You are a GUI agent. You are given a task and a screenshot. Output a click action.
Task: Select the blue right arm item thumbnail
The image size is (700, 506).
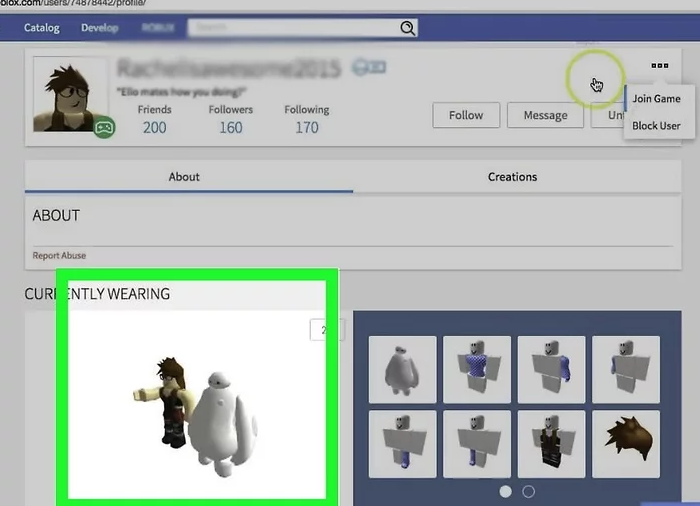[626, 370]
